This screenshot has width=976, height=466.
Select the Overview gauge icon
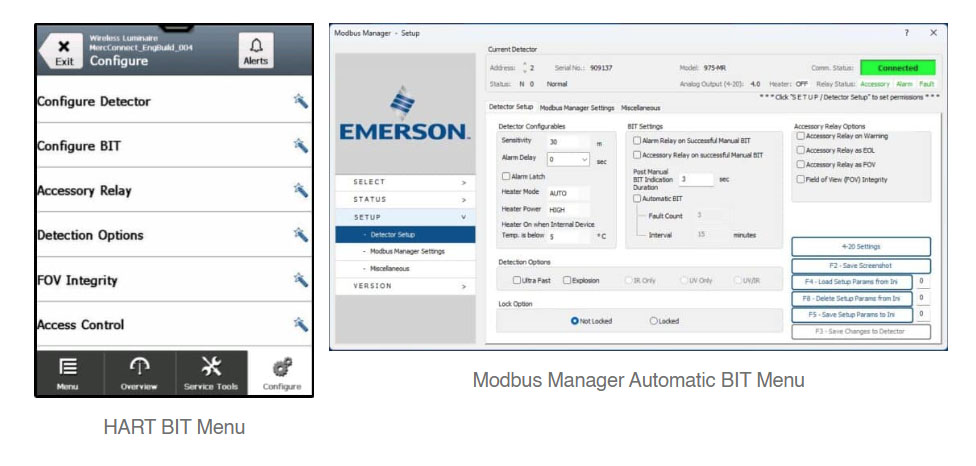pos(139,368)
